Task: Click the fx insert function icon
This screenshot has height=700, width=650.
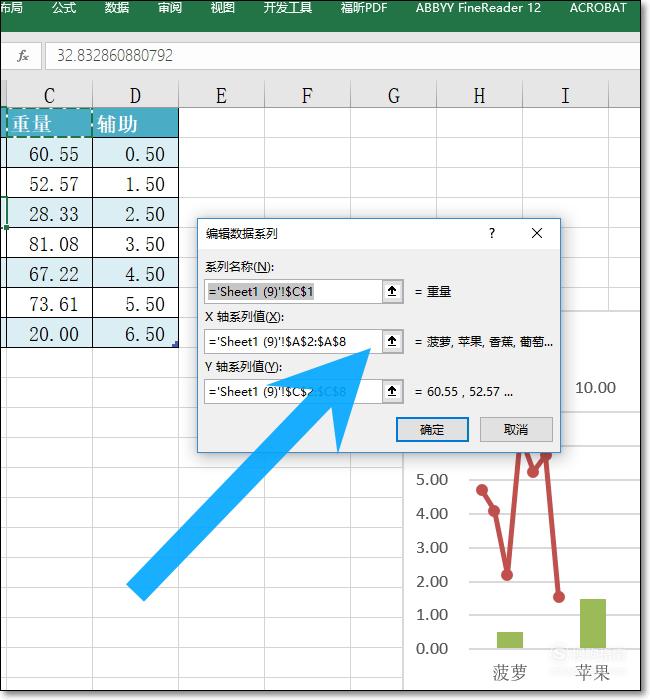Action: 22,56
